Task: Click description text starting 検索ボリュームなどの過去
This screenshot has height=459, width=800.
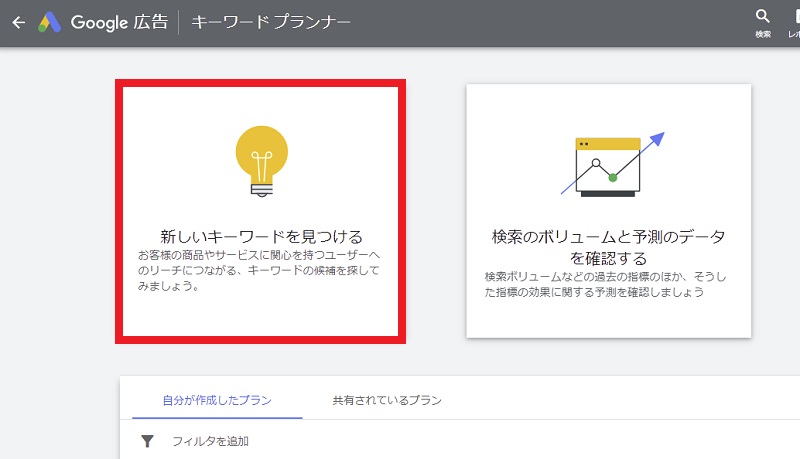Action: point(605,284)
